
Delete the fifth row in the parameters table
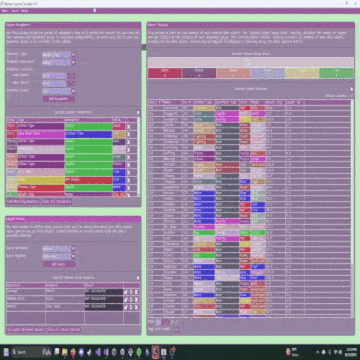(x=128, y=157)
